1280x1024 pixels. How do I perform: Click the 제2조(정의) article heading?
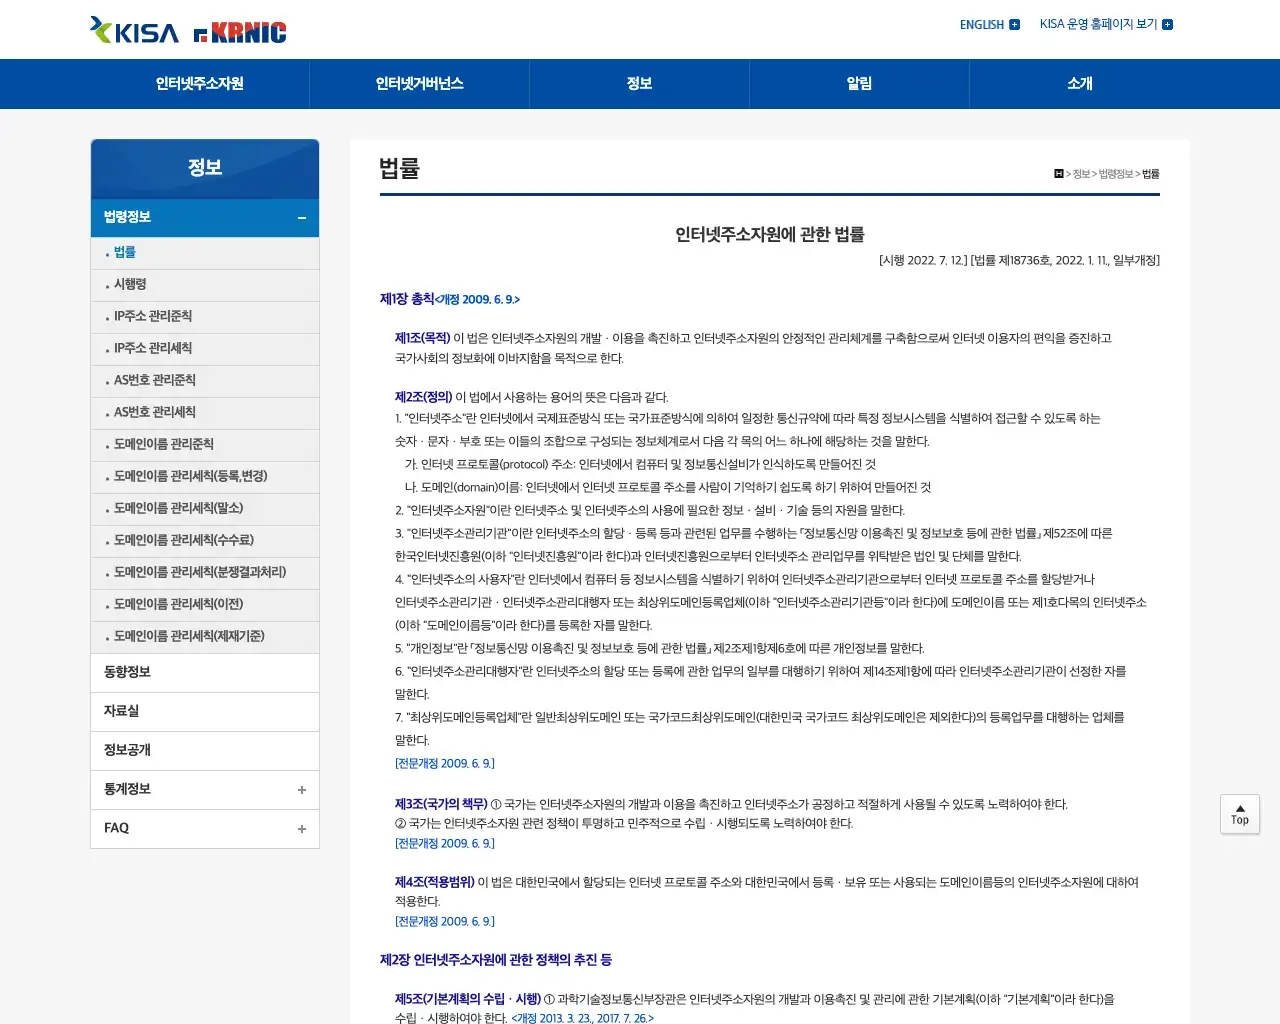point(423,397)
